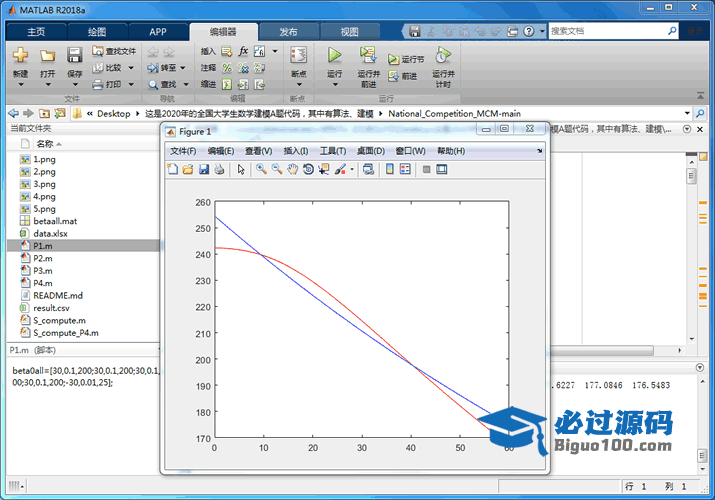This screenshot has height=500, width=715.
Task: Click Open File icon in Figure 1 toolbar
Action: coord(188,170)
